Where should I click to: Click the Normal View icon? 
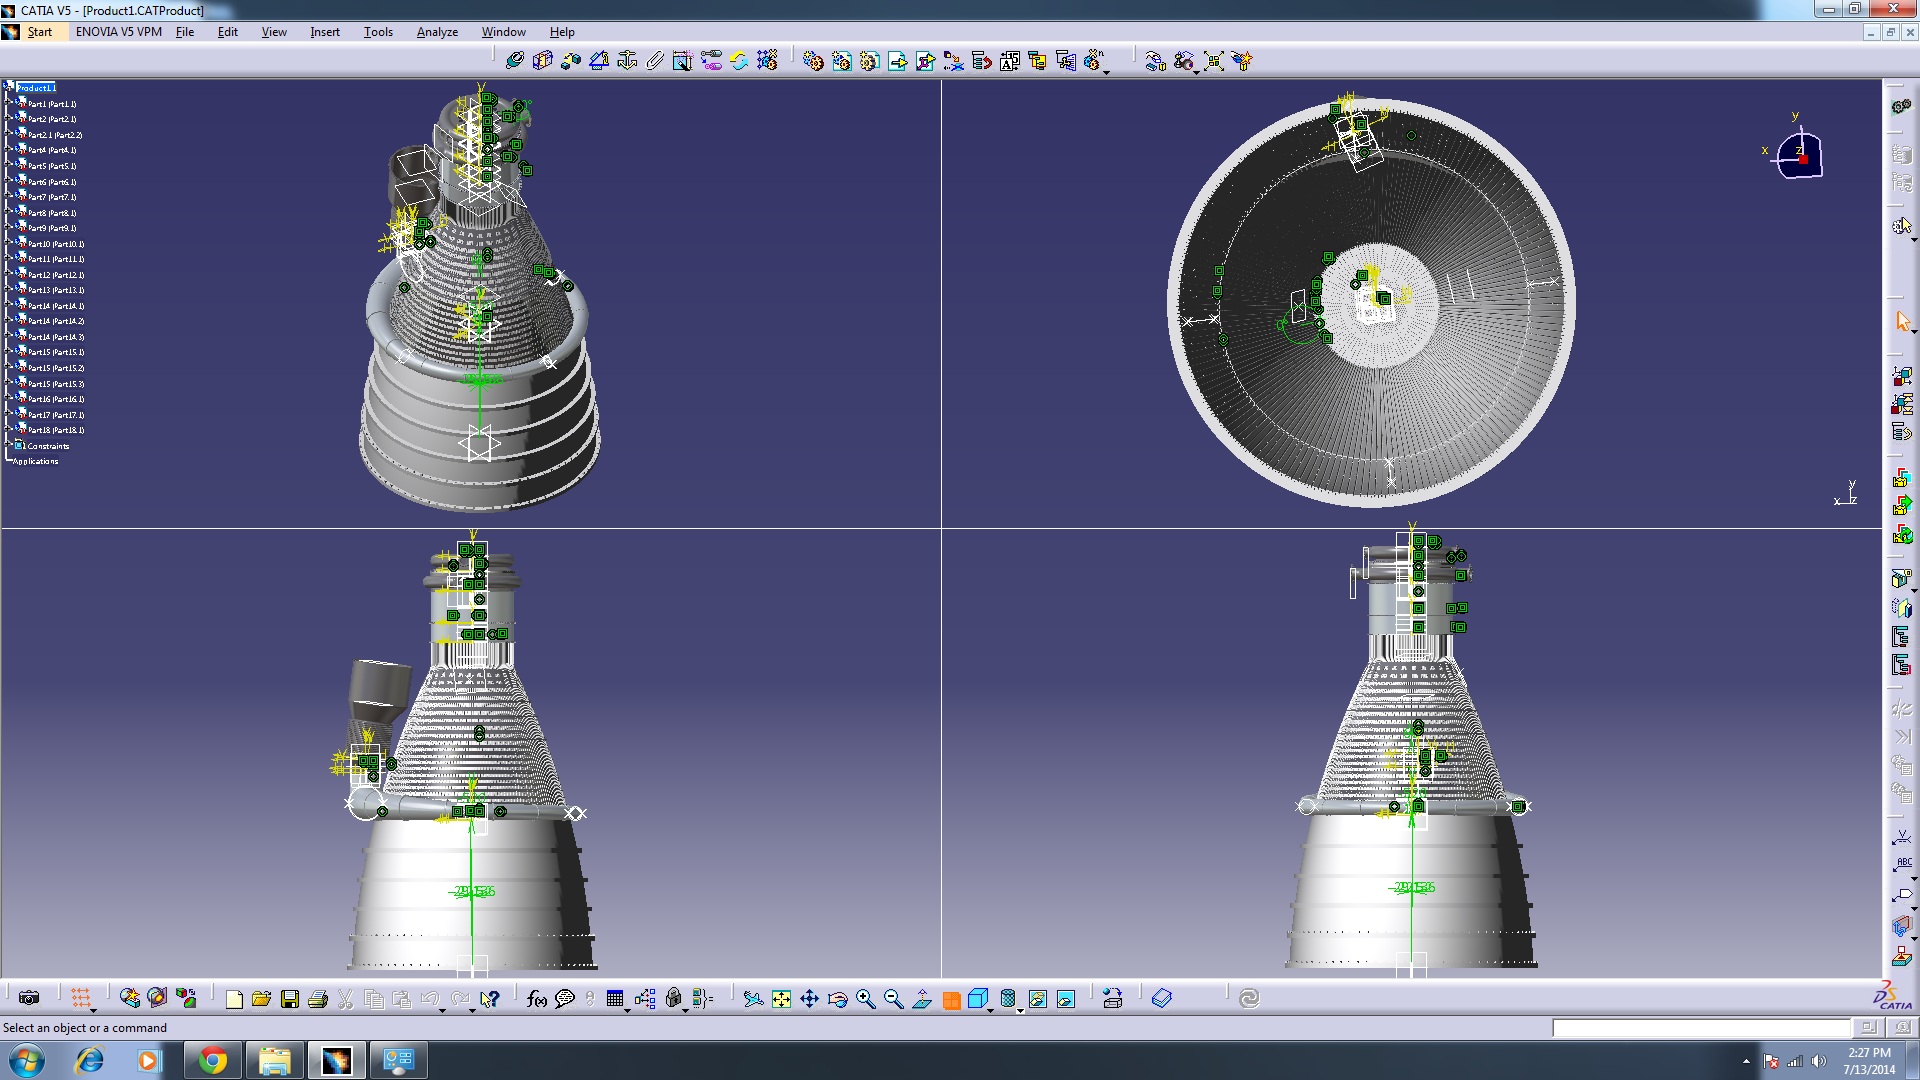[922, 998]
